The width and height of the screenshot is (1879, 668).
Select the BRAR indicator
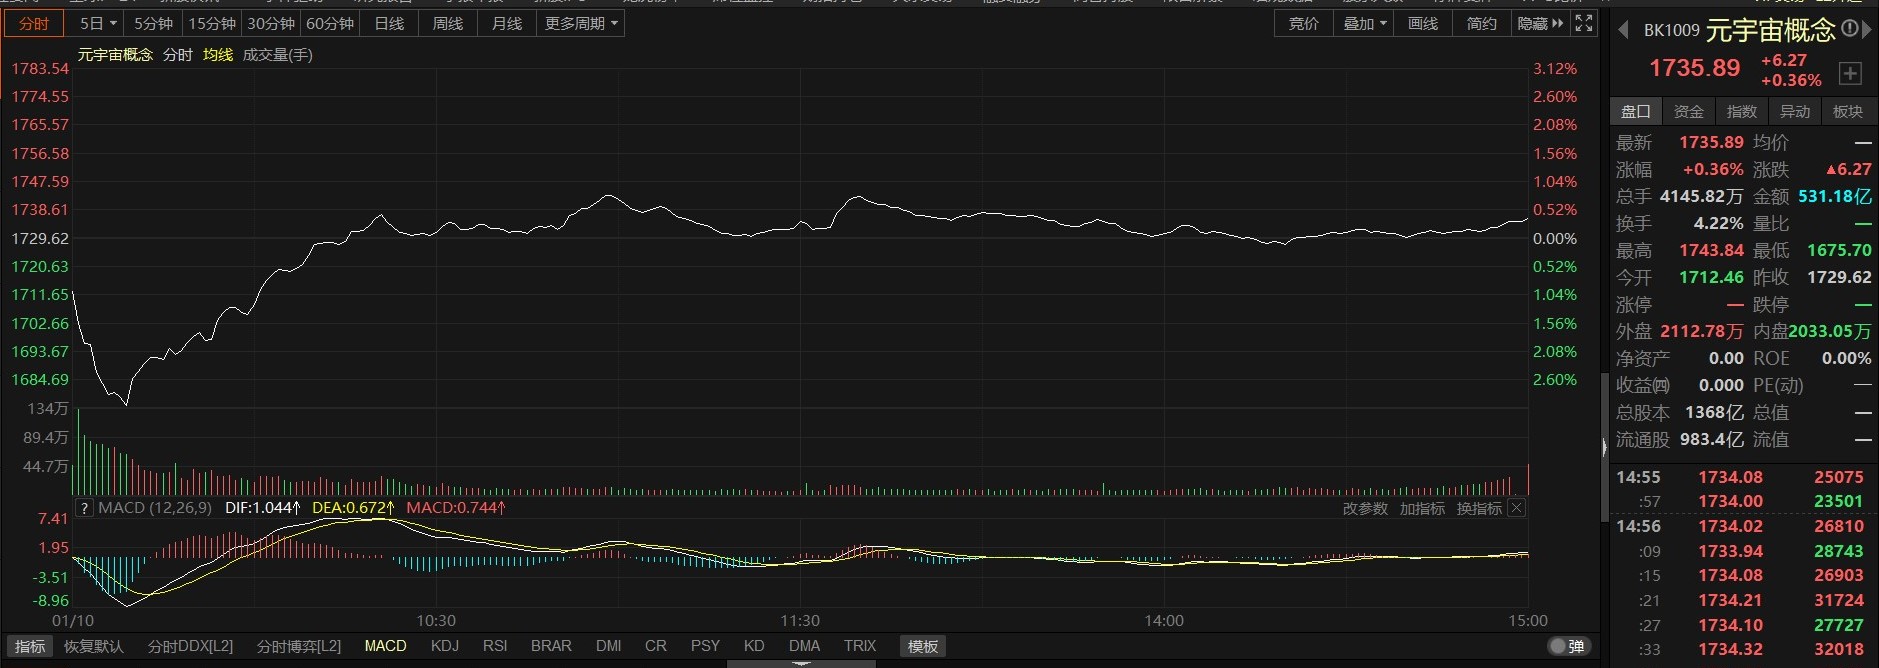point(551,646)
